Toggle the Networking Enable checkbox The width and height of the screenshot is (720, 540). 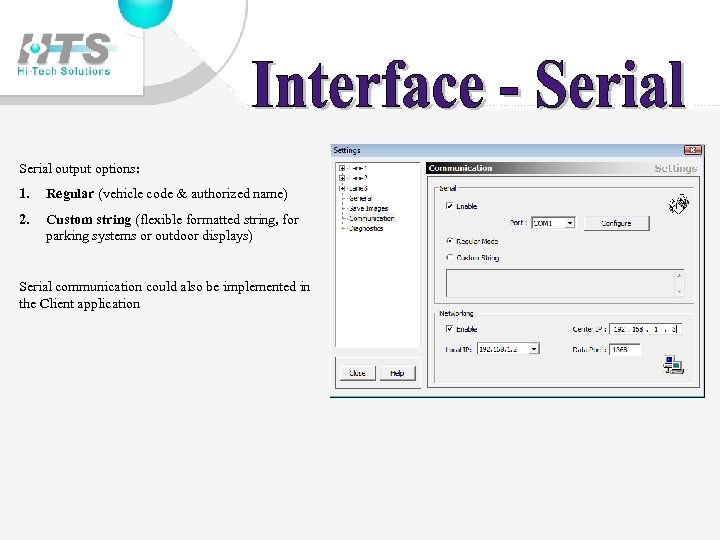pos(450,329)
